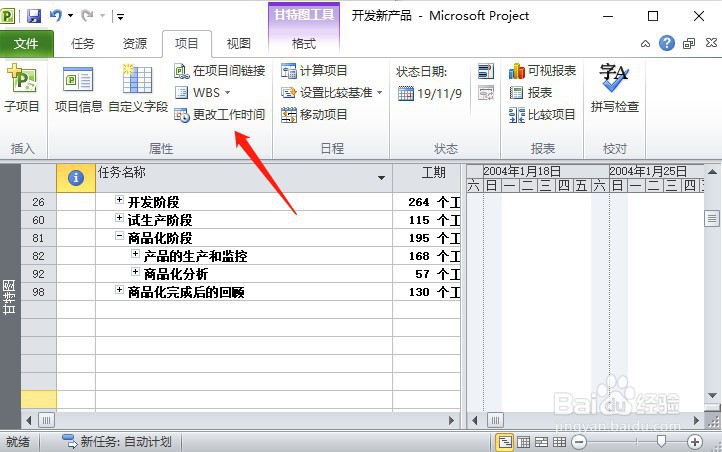Open 报表 reports
This screenshot has height=452, width=722.
point(530,93)
